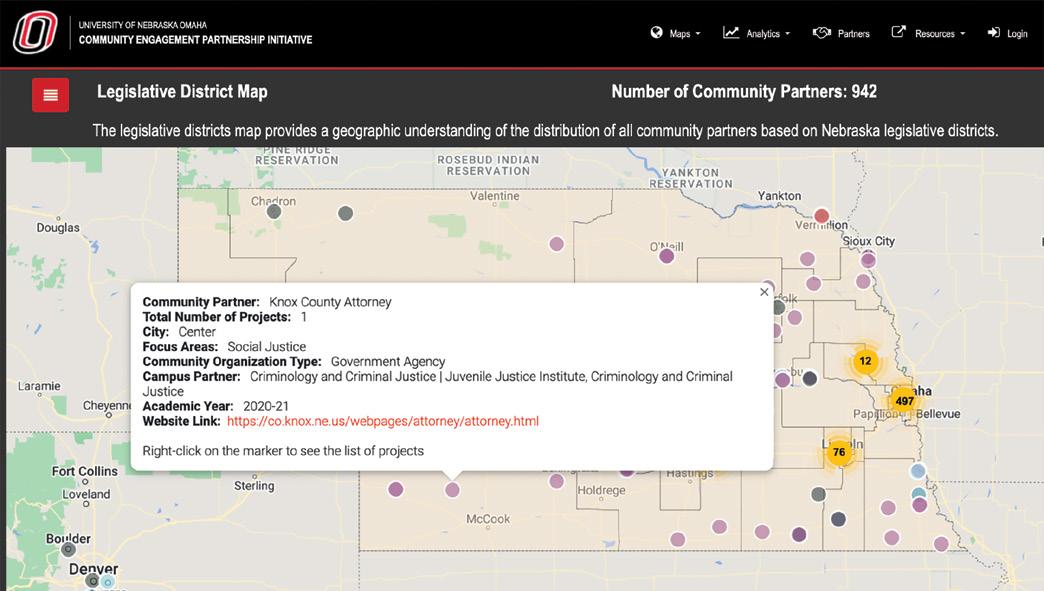This screenshot has height=591, width=1044.
Task: Click the 2020-21 academic year value
Action: coord(266,406)
